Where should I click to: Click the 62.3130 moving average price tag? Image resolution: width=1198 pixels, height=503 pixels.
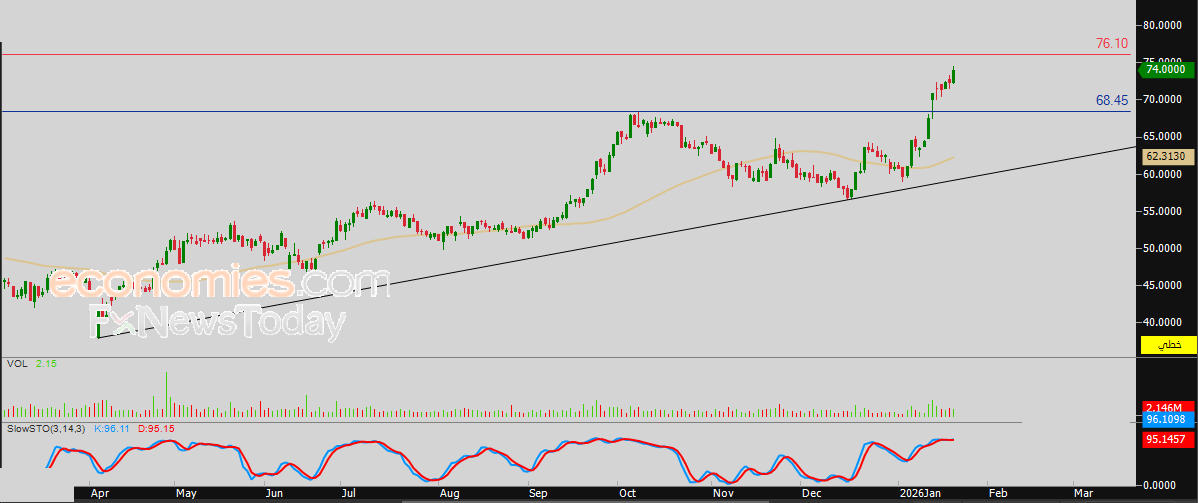coord(1166,156)
